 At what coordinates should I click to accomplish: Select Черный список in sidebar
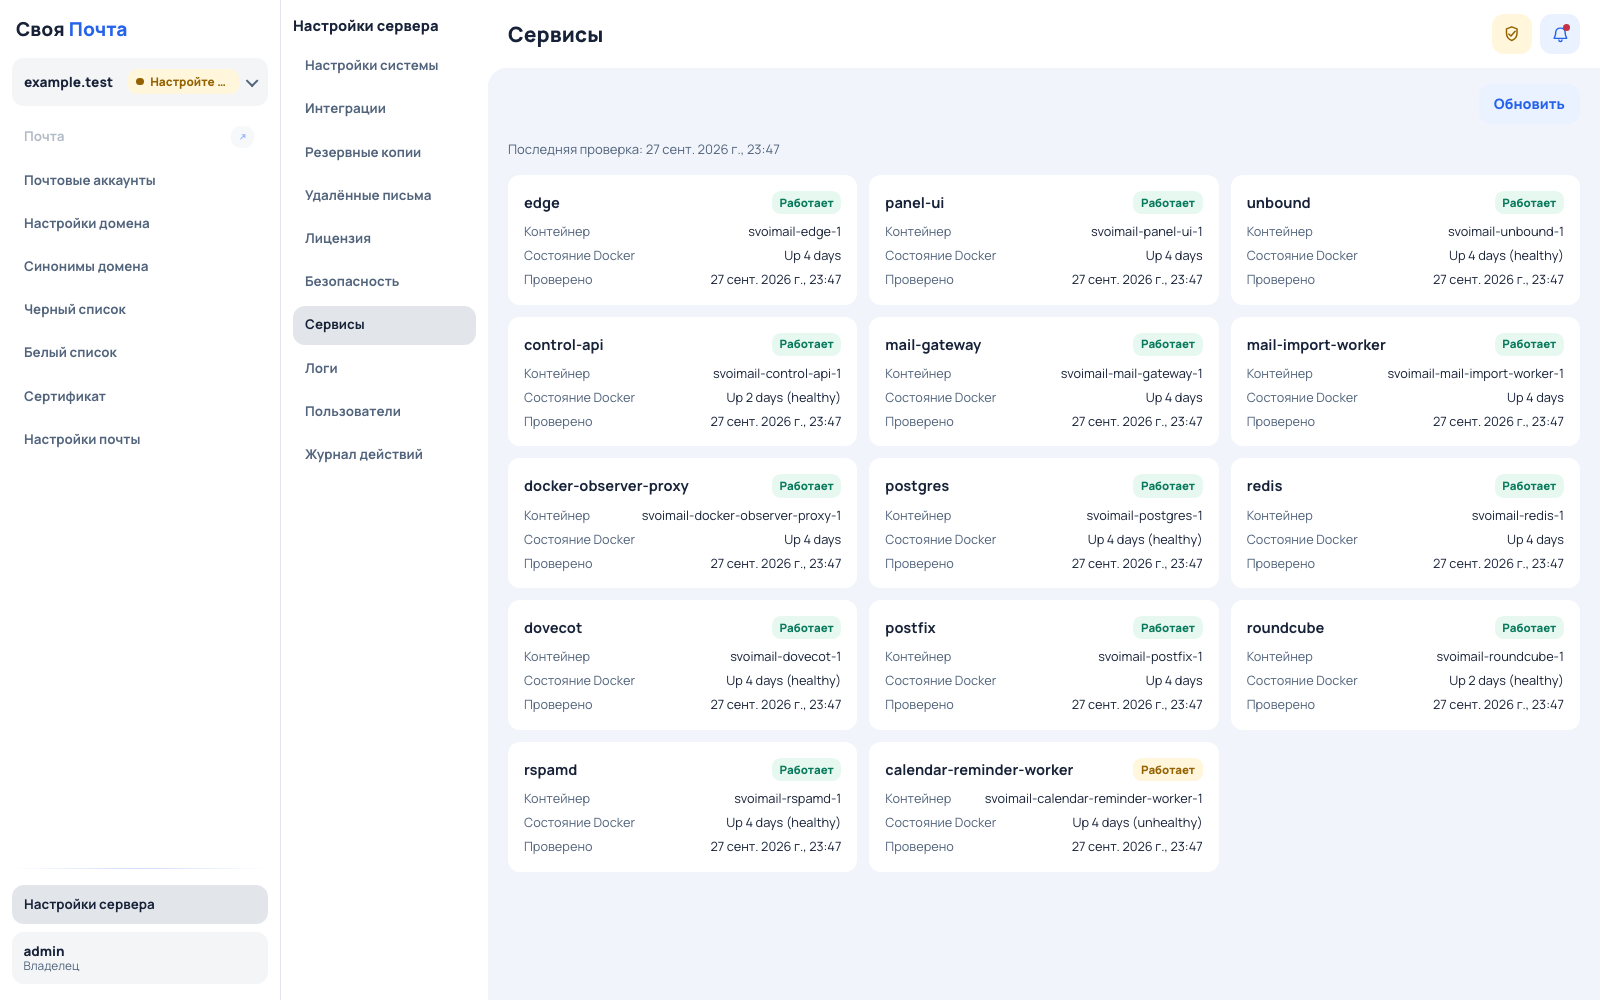click(x=140, y=310)
